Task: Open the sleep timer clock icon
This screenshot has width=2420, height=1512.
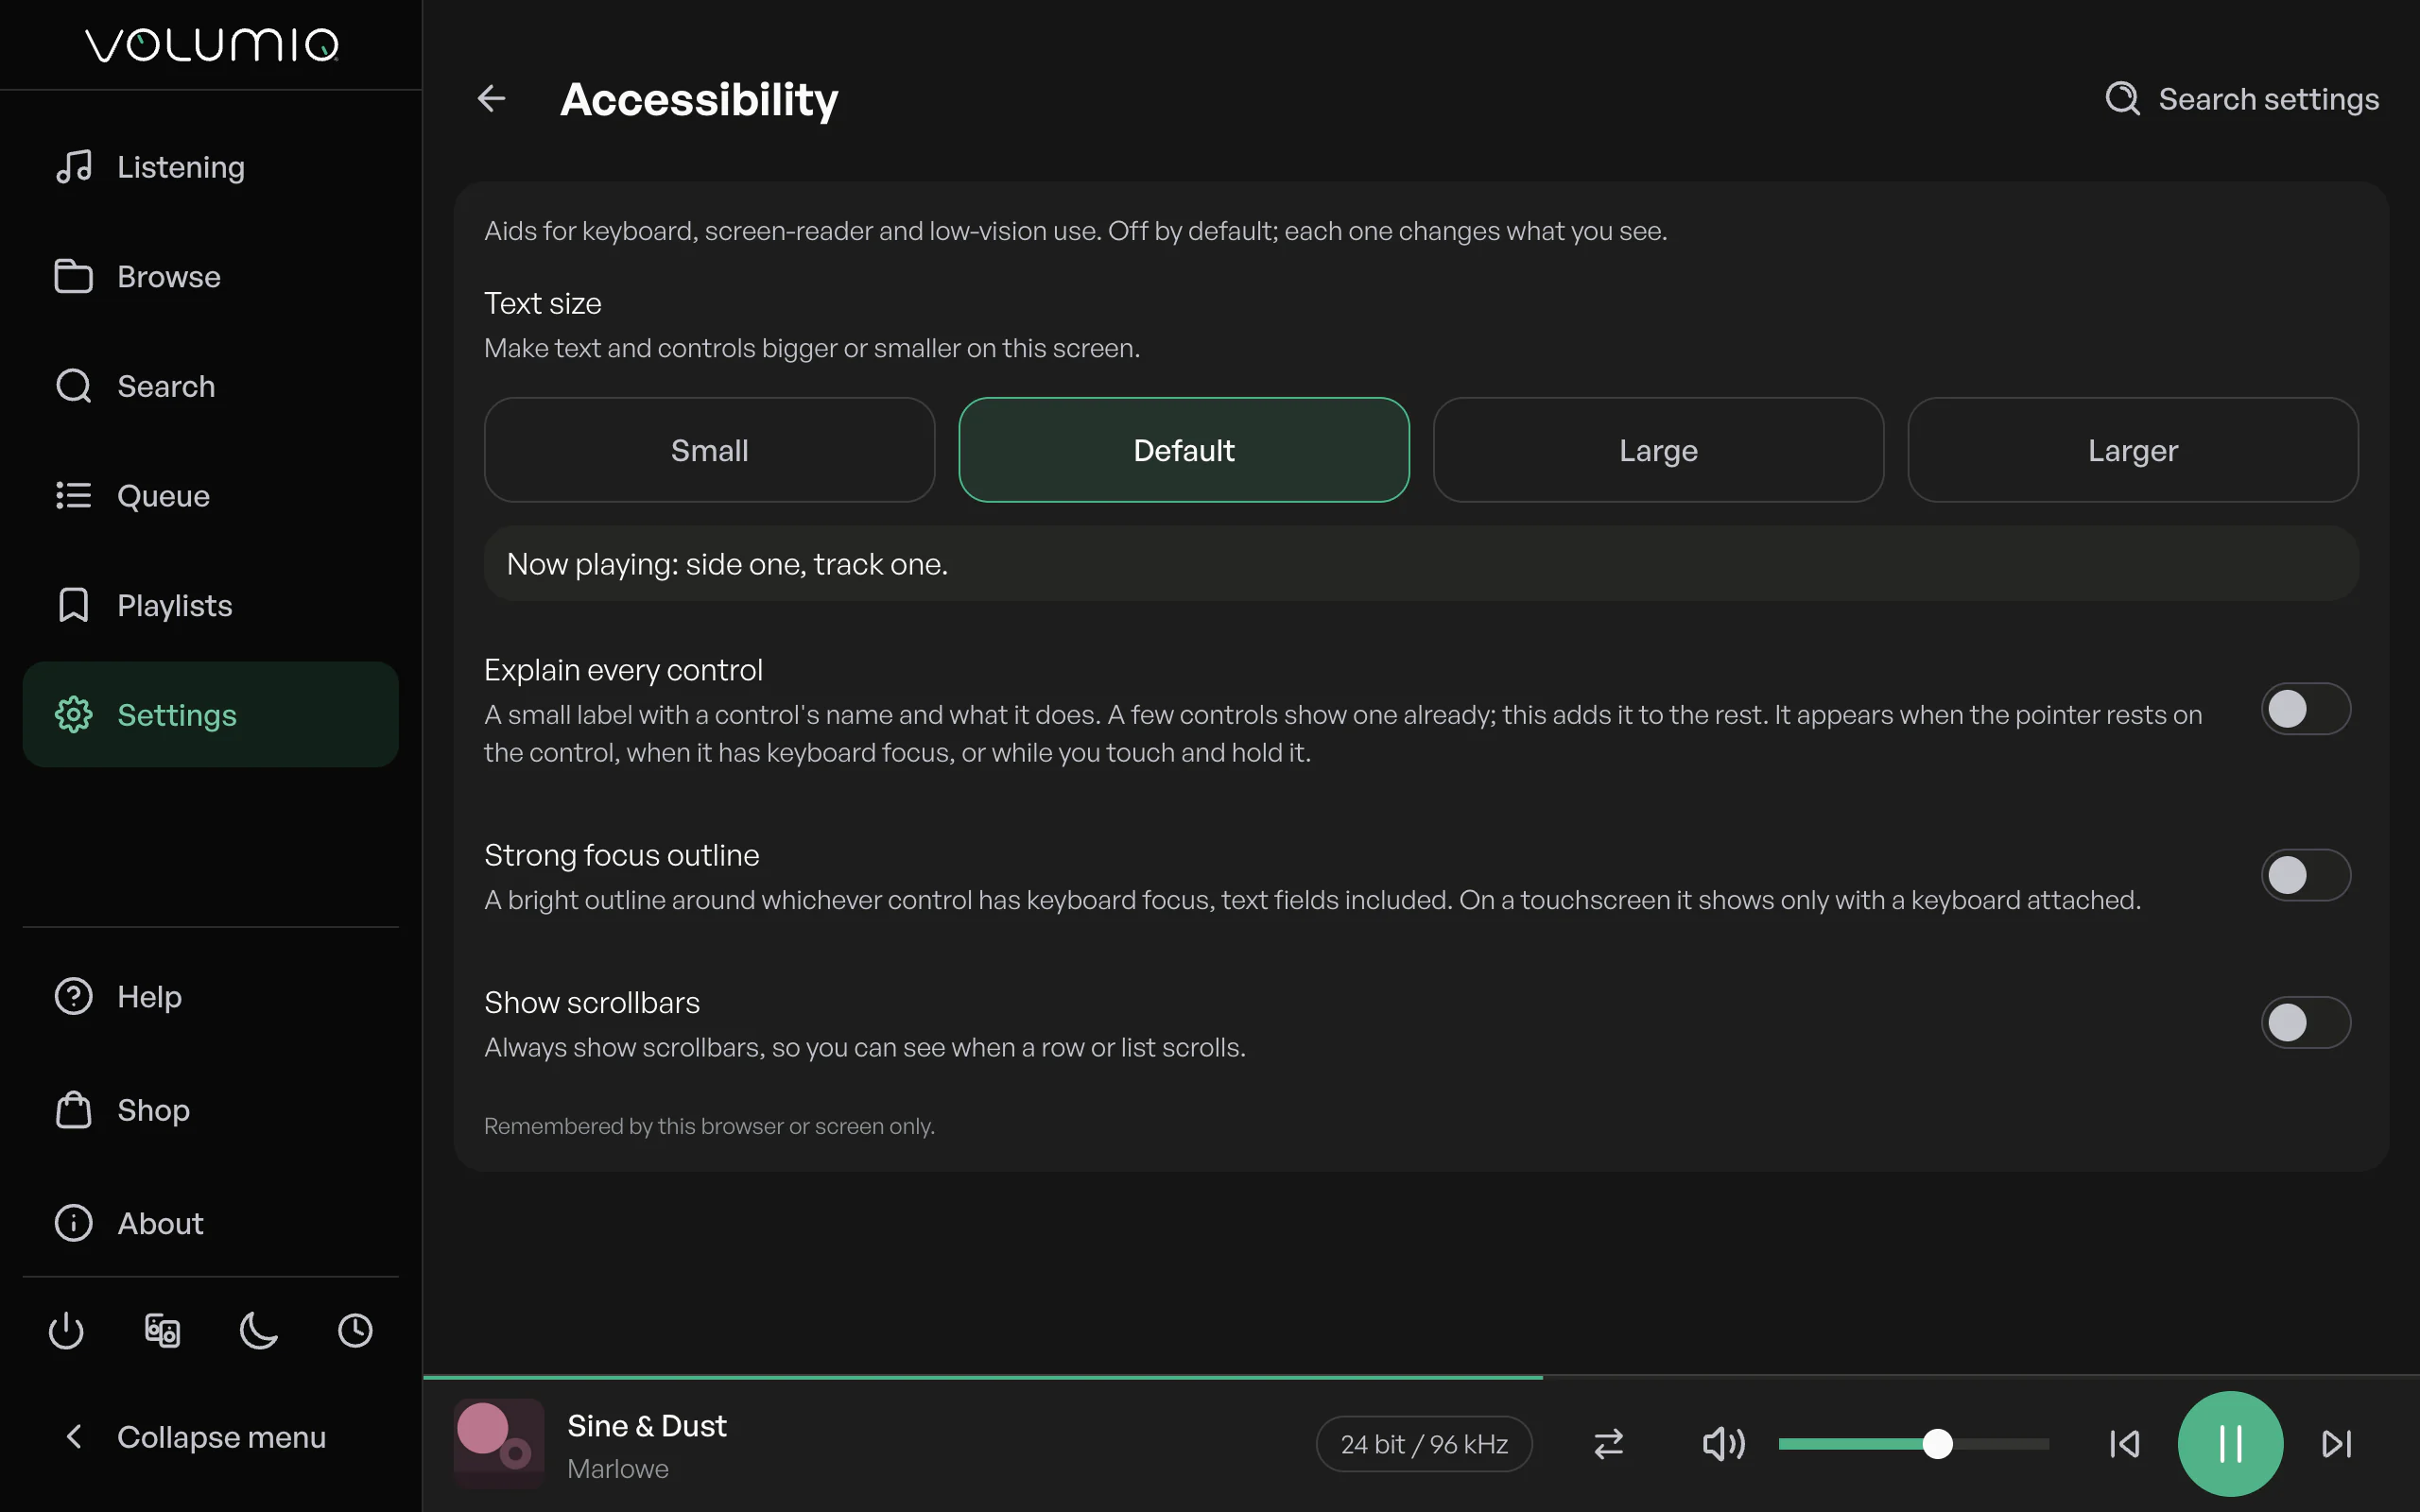Action: coord(355,1331)
